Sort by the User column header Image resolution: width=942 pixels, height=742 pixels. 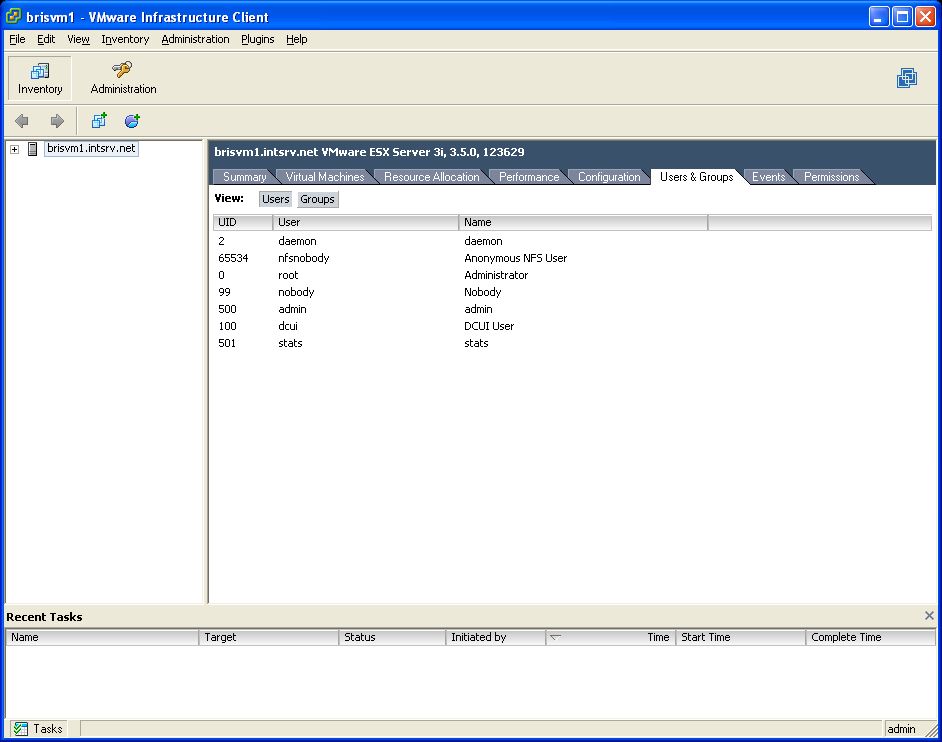click(366, 222)
